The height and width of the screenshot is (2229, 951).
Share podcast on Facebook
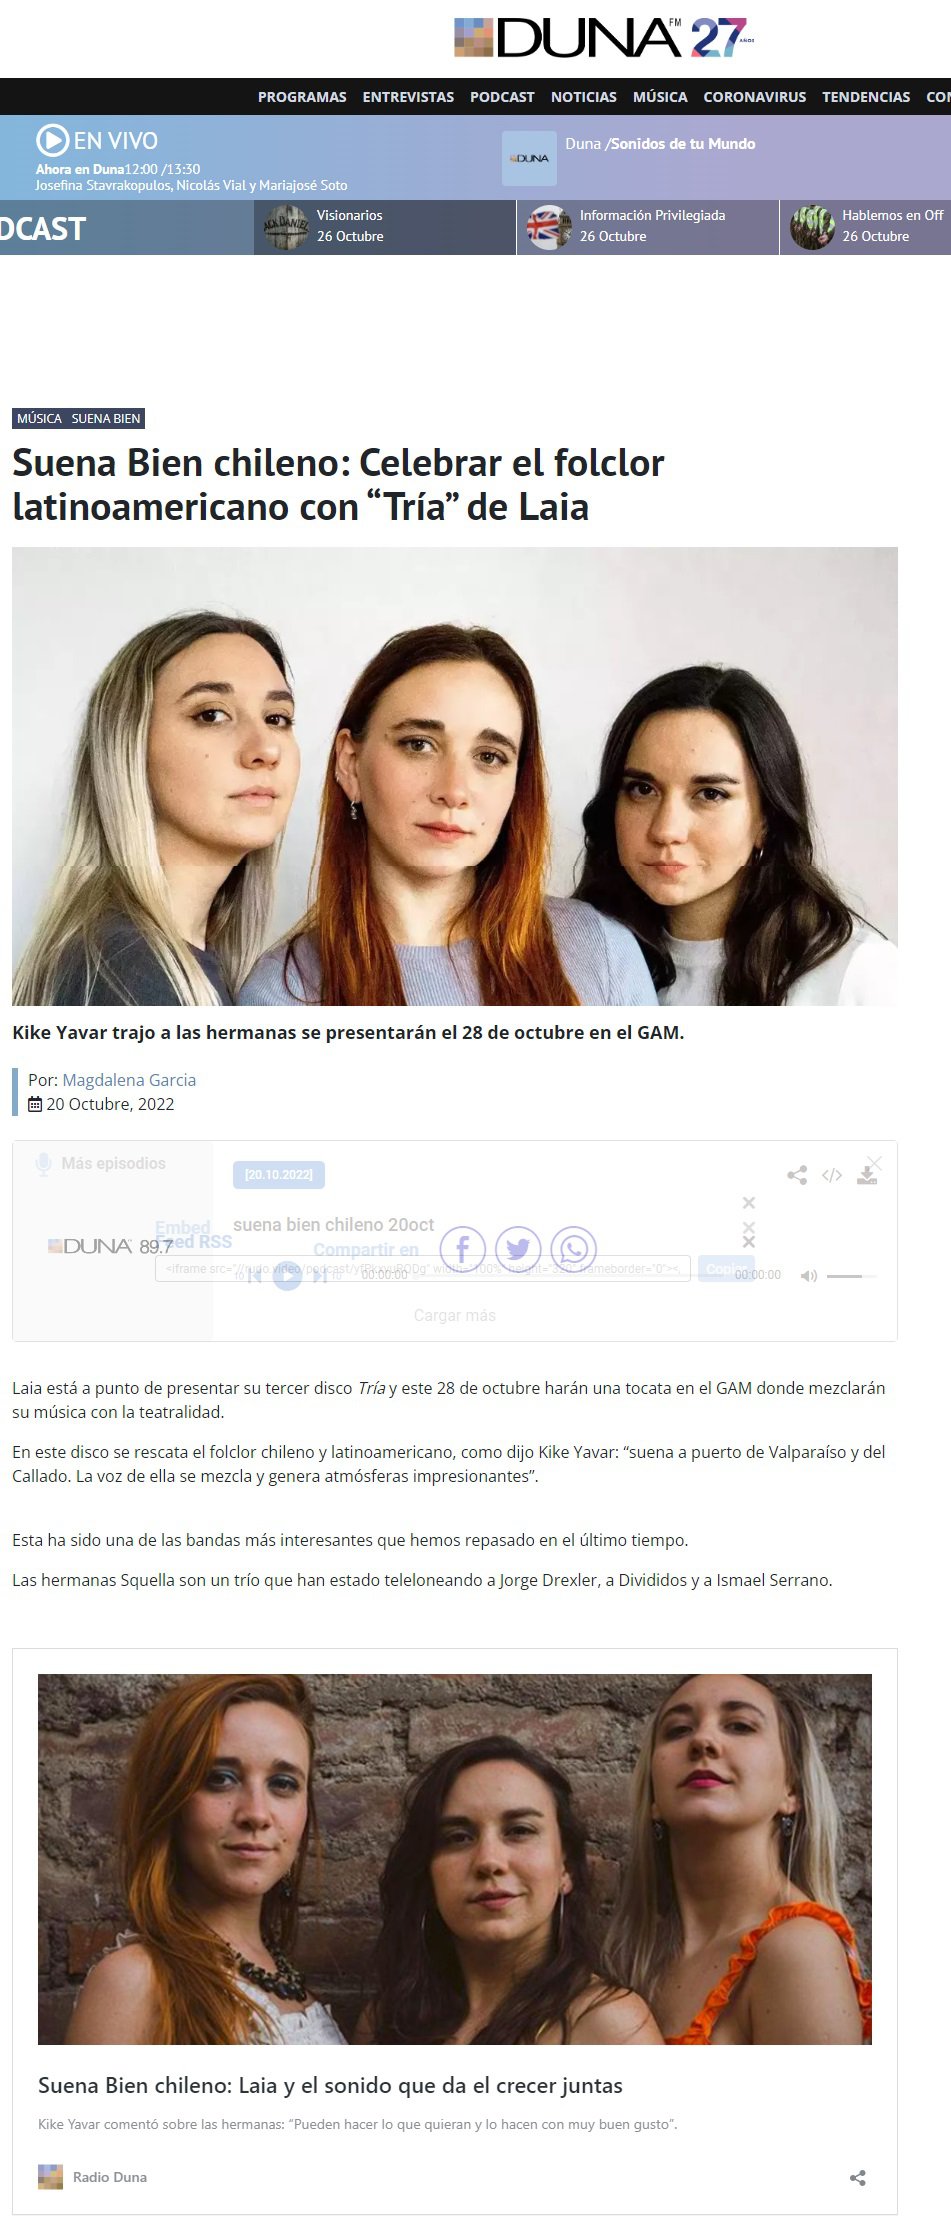(x=463, y=1250)
